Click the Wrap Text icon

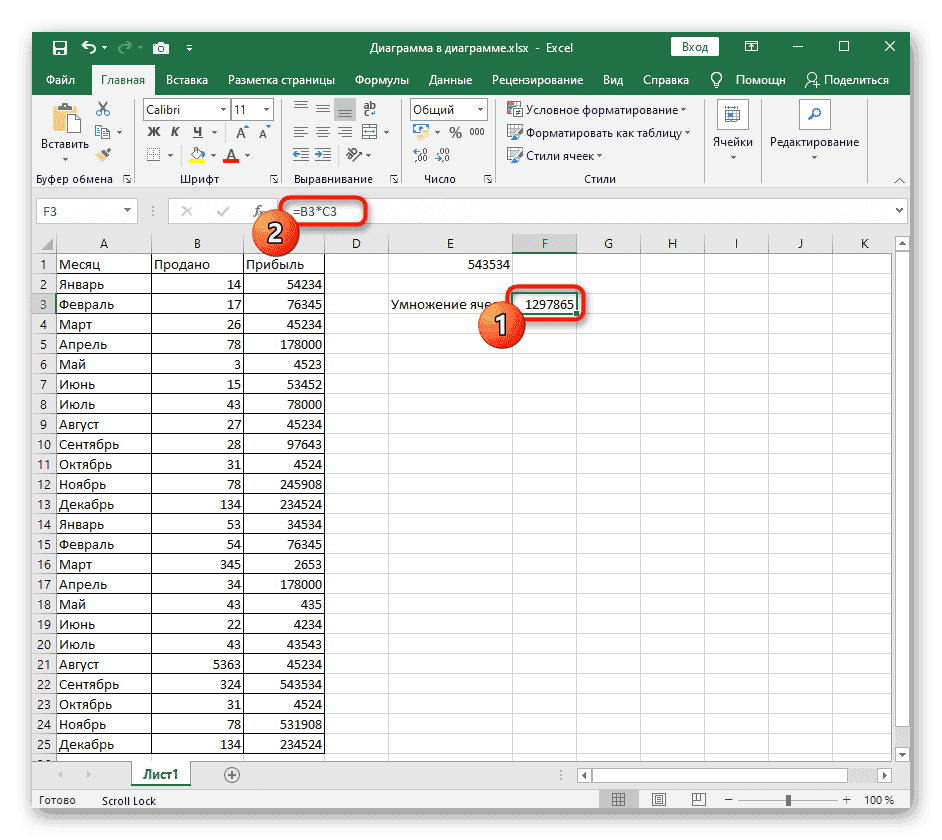coord(368,109)
